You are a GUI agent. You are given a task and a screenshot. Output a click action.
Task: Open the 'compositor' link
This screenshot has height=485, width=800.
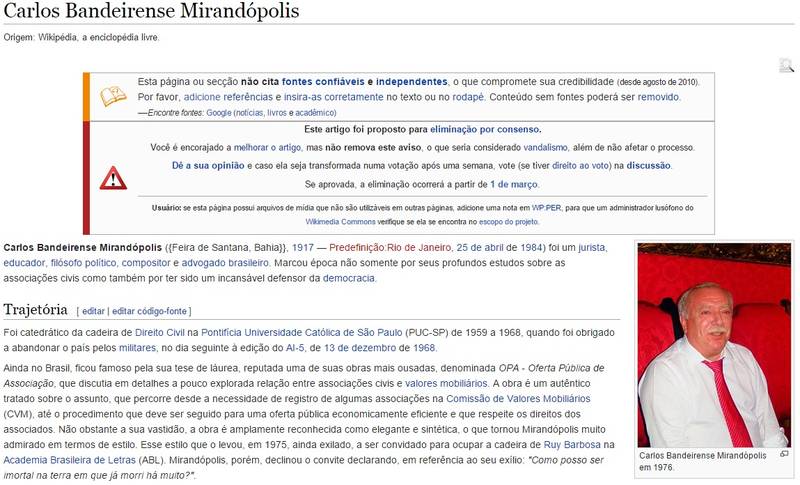[x=145, y=263]
